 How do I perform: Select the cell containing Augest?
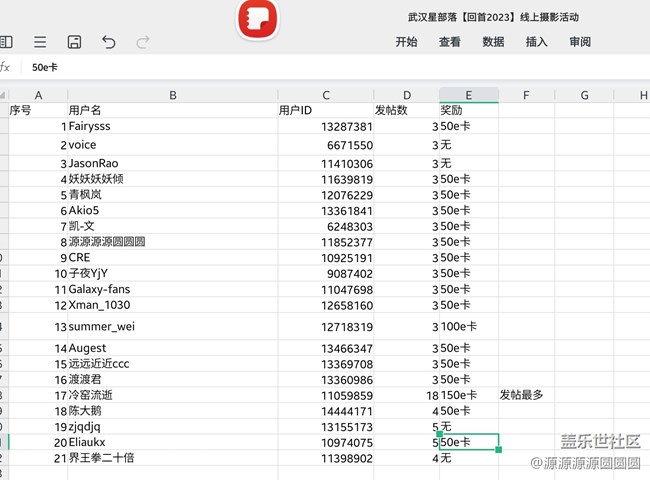coord(173,348)
